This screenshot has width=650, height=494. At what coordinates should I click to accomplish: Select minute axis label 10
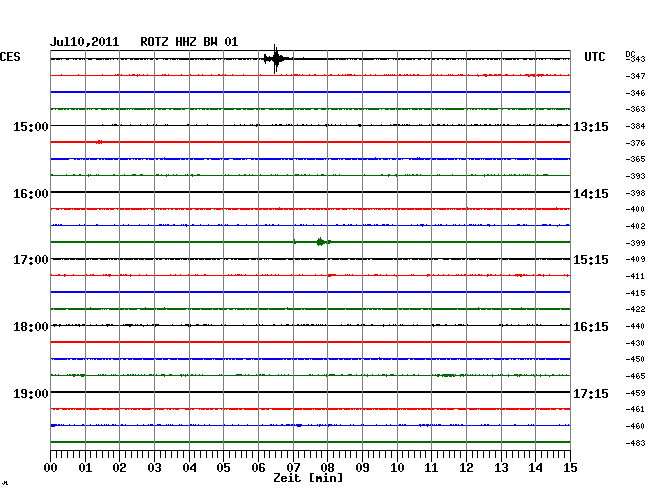pos(397,468)
